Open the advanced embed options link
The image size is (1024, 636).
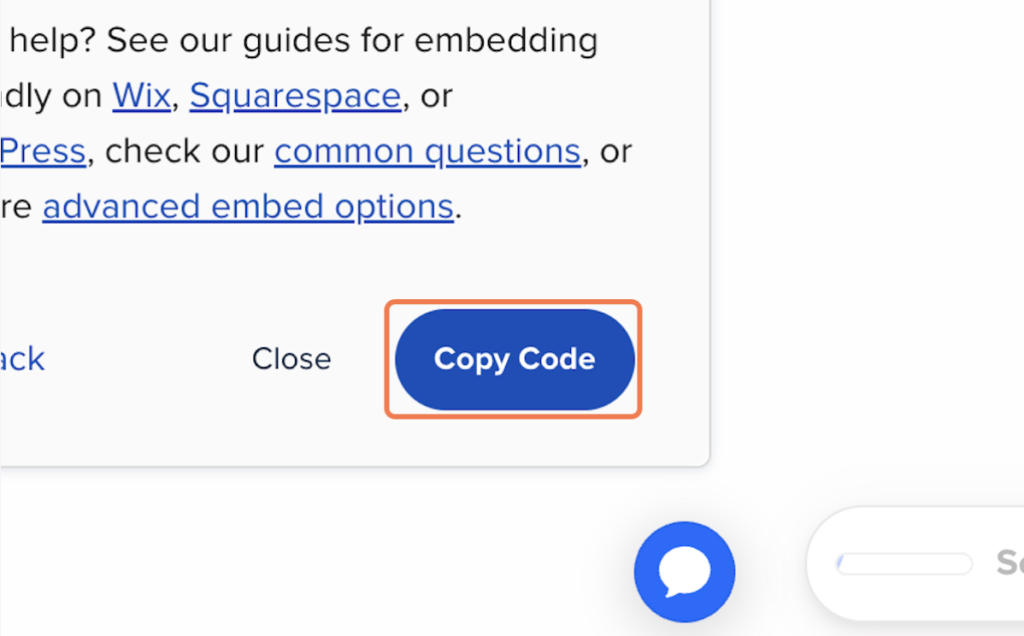pos(248,207)
